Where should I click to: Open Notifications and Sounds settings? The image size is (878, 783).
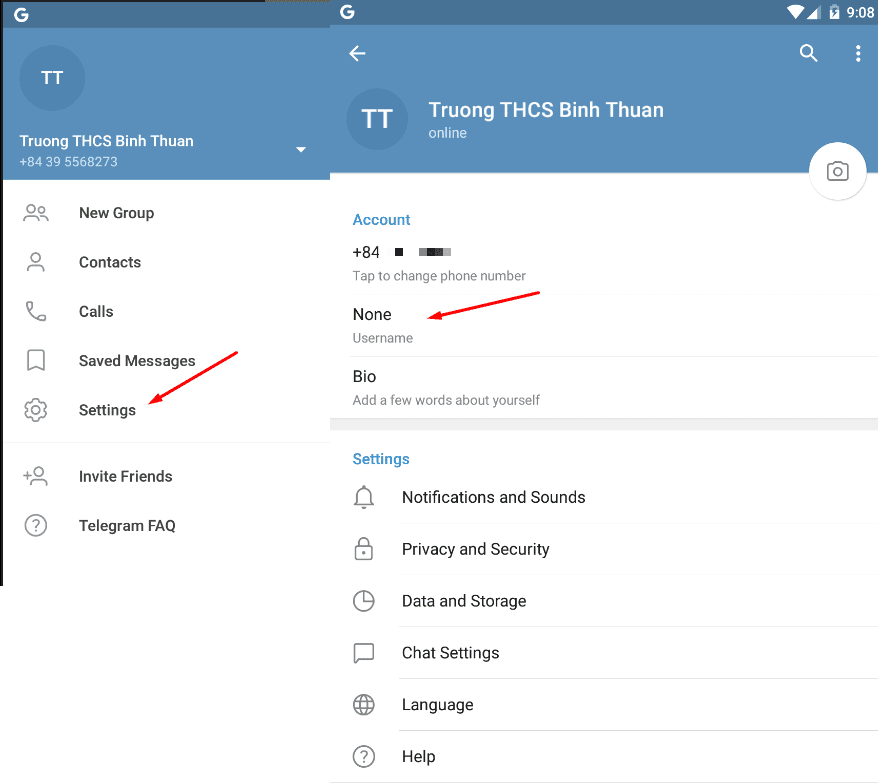(x=604, y=497)
